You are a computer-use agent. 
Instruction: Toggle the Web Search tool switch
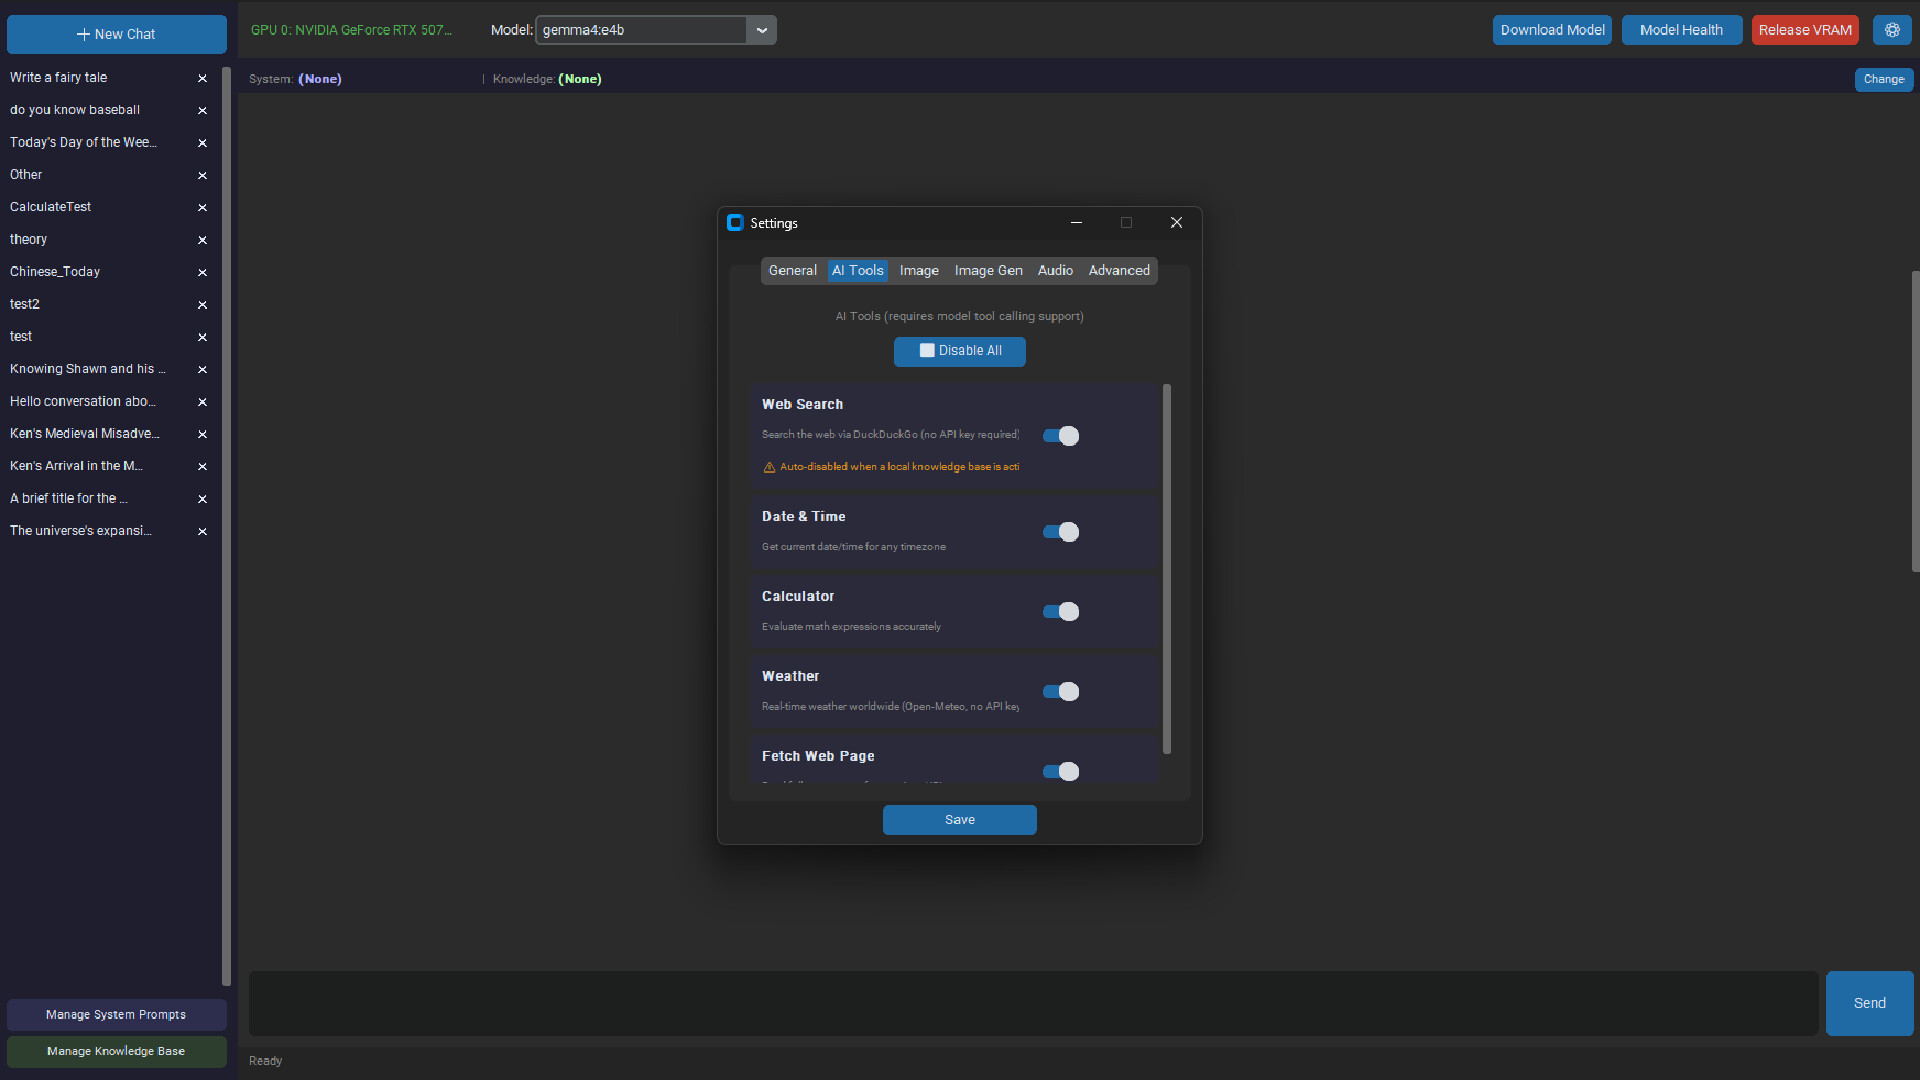pyautogui.click(x=1061, y=436)
